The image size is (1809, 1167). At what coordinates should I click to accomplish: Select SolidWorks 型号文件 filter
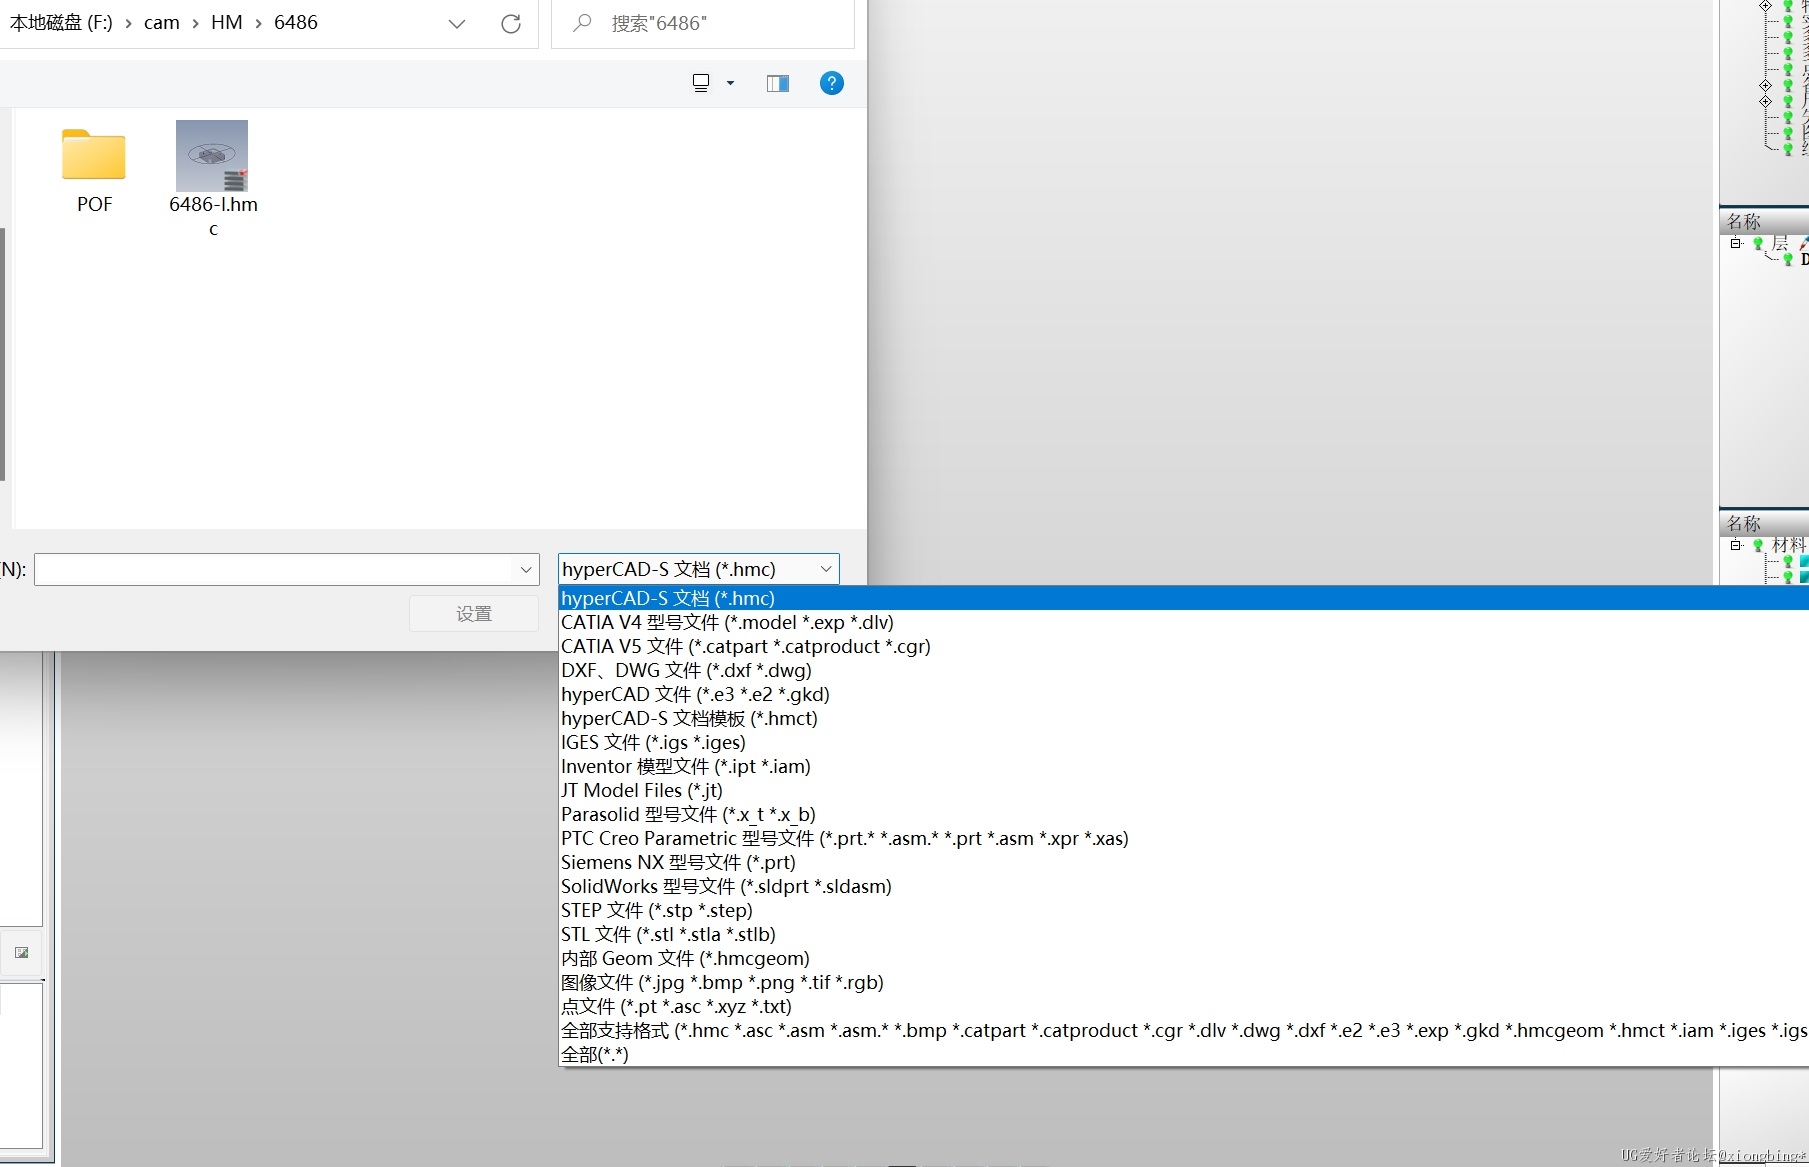(1184, 886)
